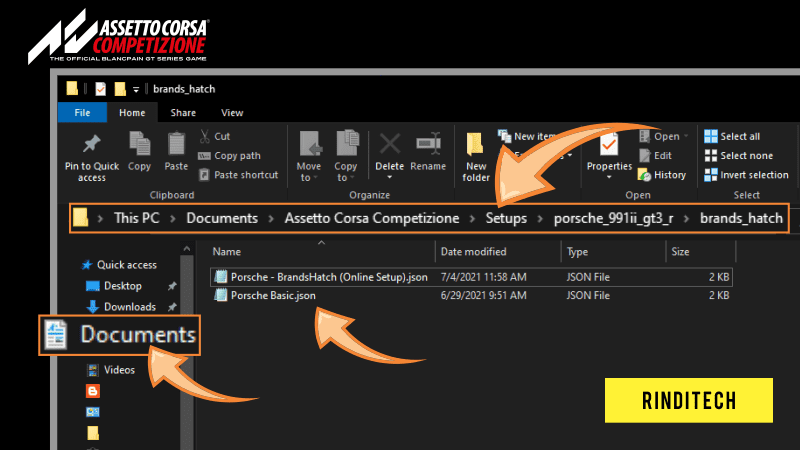Viewport: 800px width, 450px height.
Task: Click the Edit command in ribbon
Action: coord(655,156)
